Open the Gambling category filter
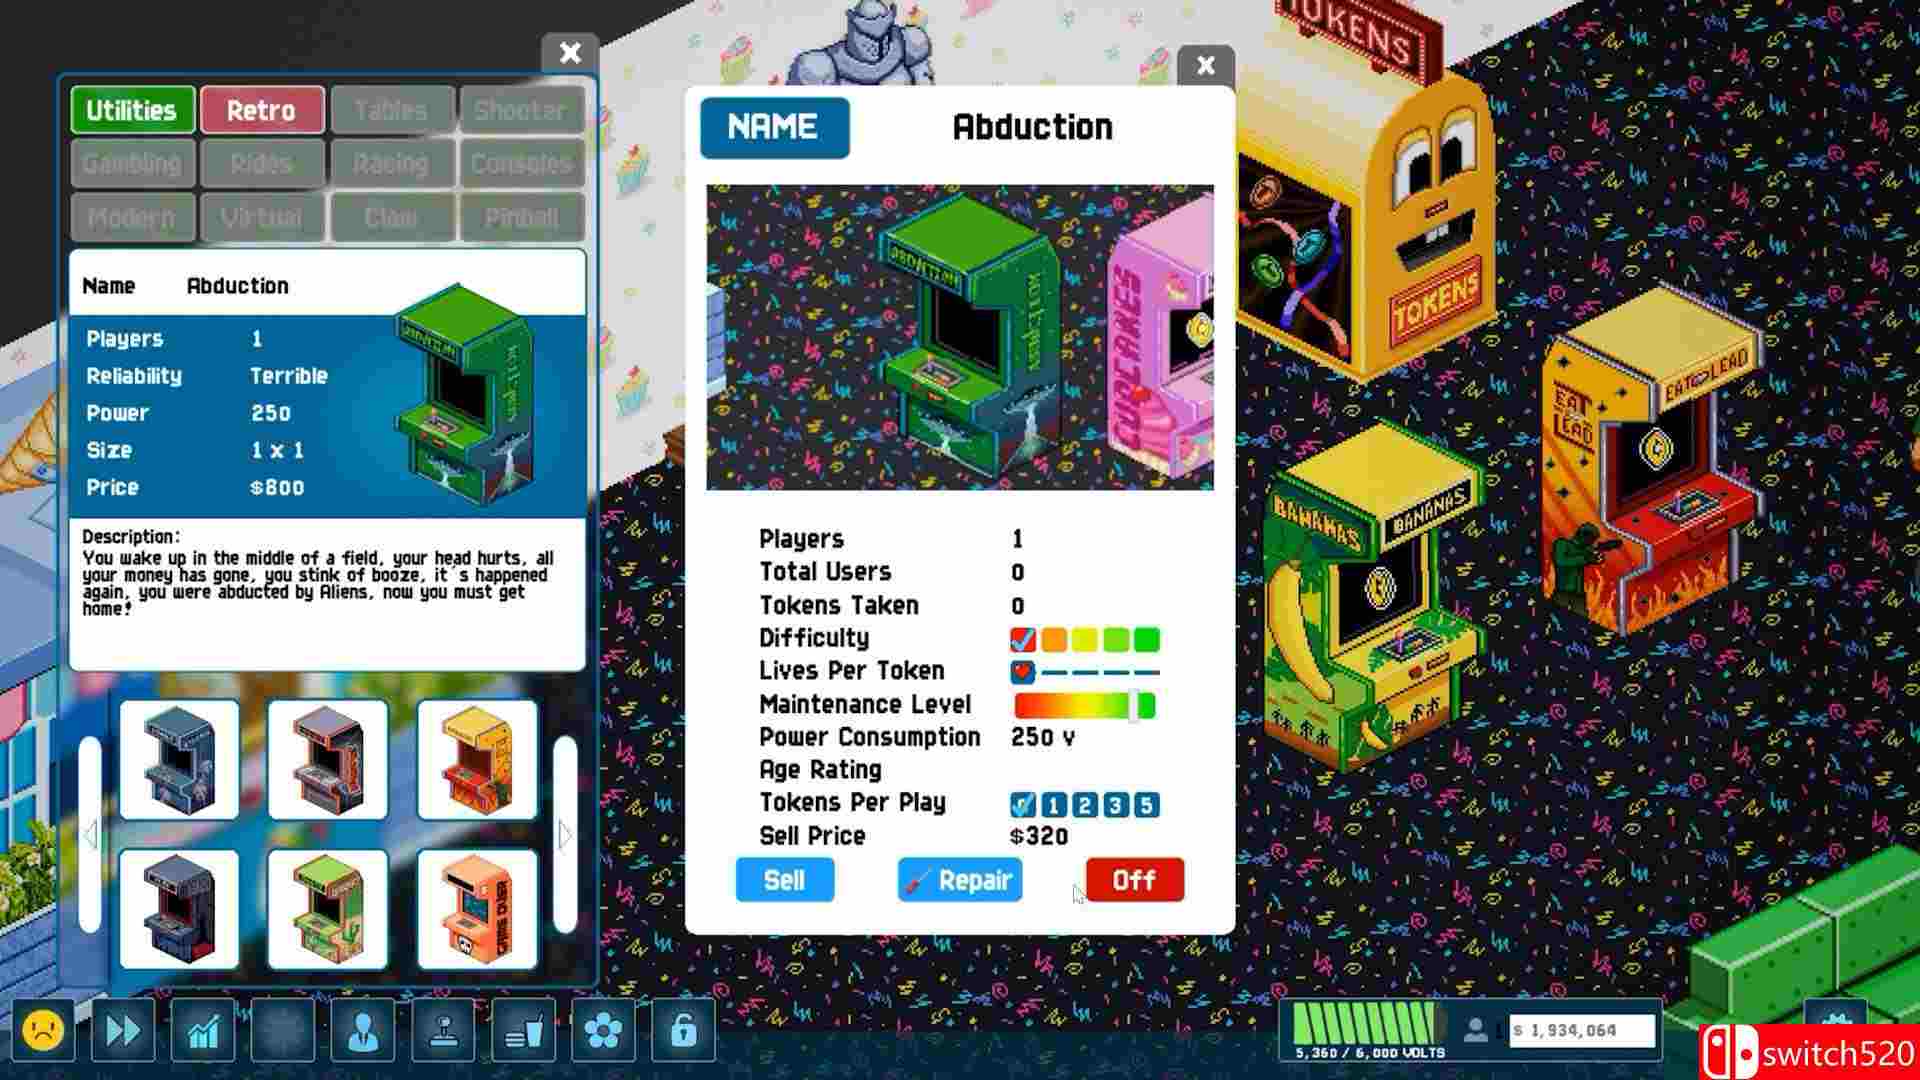The height and width of the screenshot is (1080, 1920). (132, 164)
